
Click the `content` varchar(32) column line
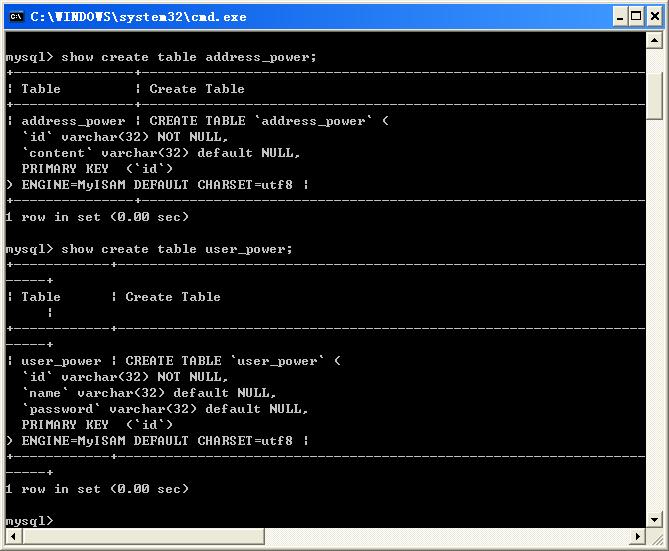click(161, 153)
